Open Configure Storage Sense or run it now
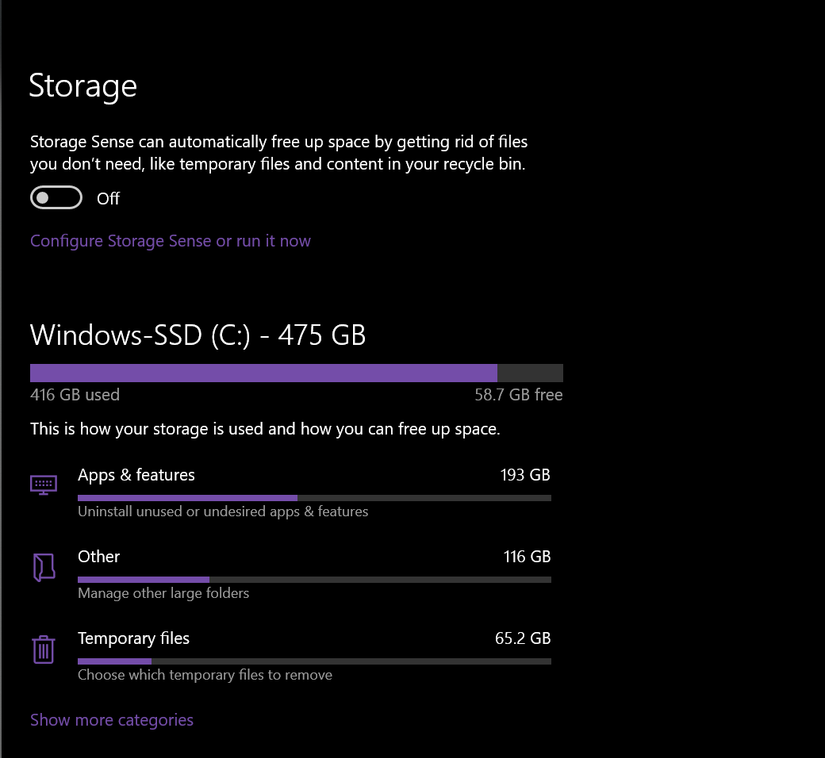This screenshot has width=825, height=758. click(170, 241)
